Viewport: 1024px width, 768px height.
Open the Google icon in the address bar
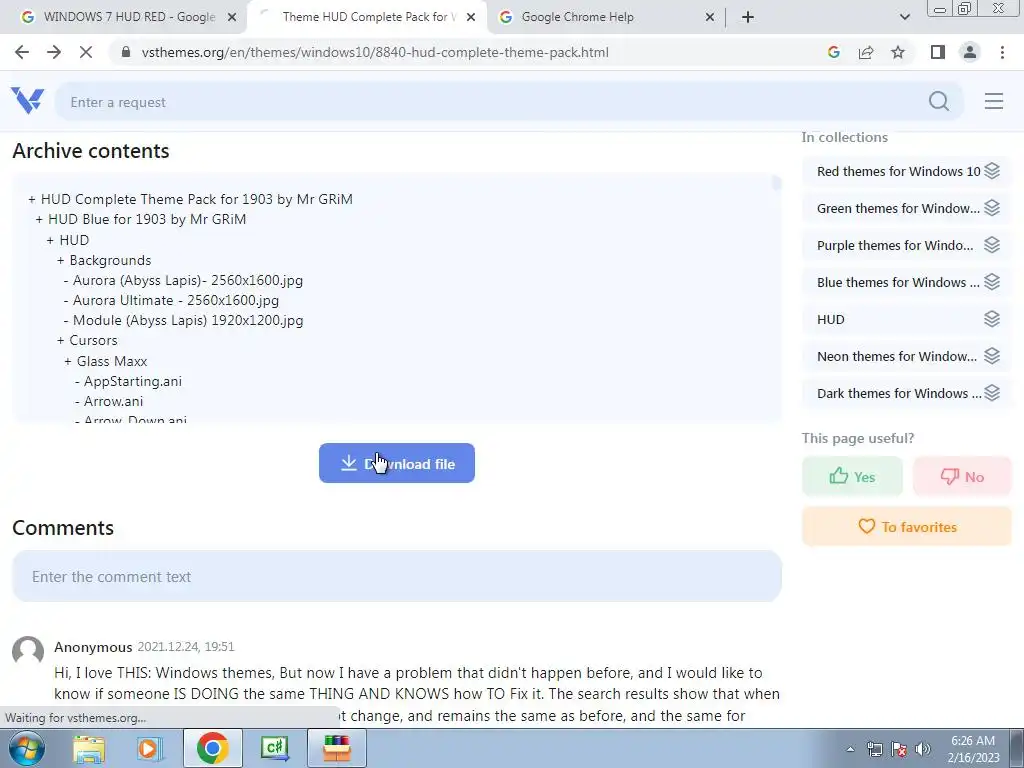(x=833, y=52)
